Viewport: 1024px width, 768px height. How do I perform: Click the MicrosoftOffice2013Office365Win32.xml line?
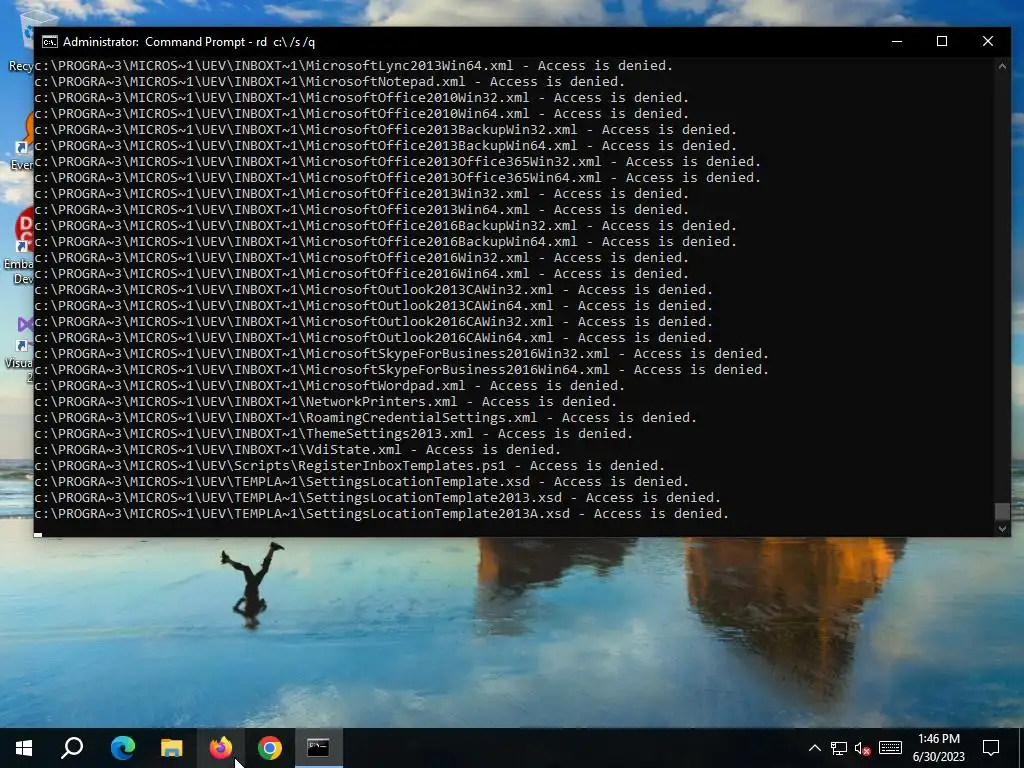click(398, 161)
